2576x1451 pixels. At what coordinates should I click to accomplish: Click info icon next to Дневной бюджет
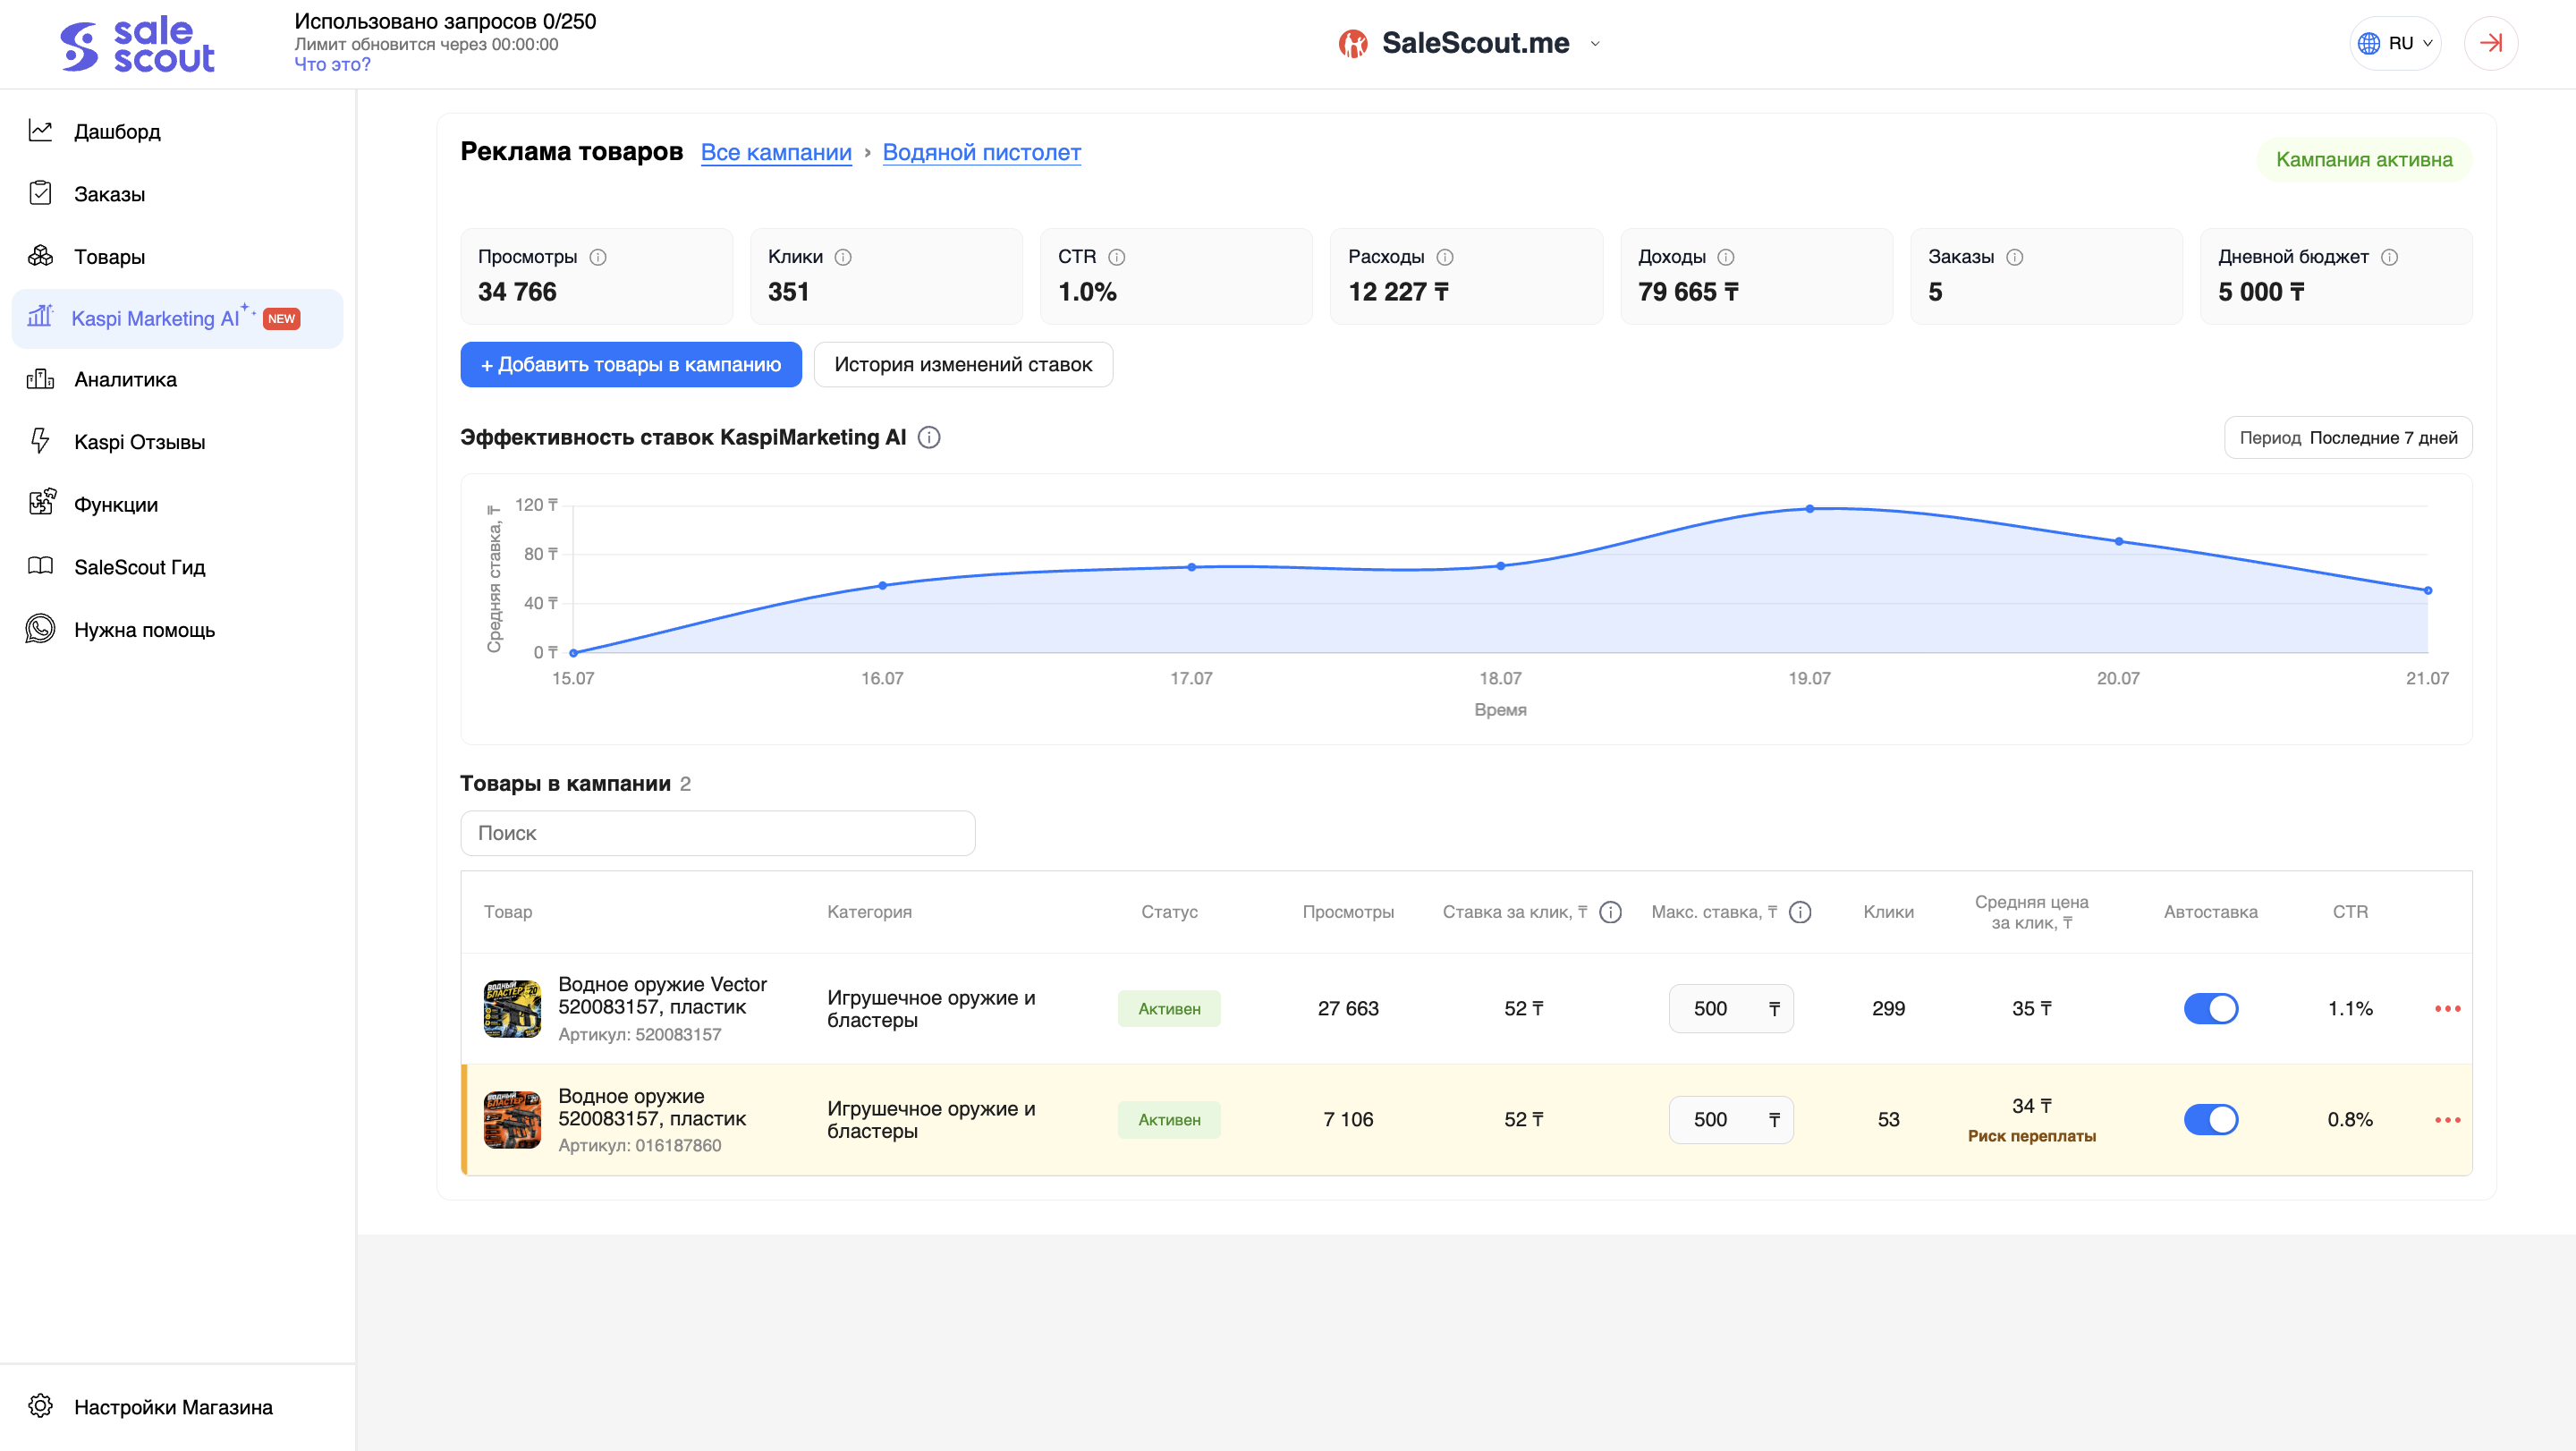click(2390, 257)
